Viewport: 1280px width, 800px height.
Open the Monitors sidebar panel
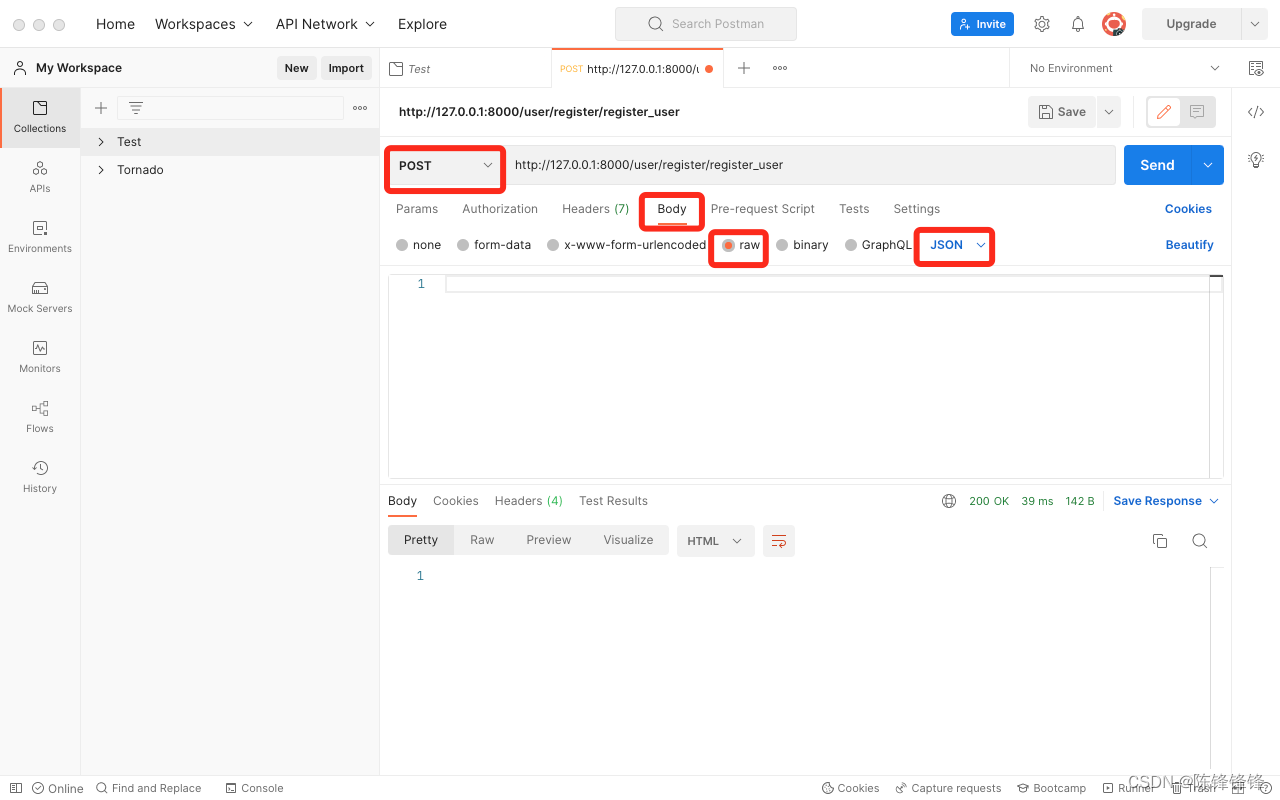click(x=40, y=358)
